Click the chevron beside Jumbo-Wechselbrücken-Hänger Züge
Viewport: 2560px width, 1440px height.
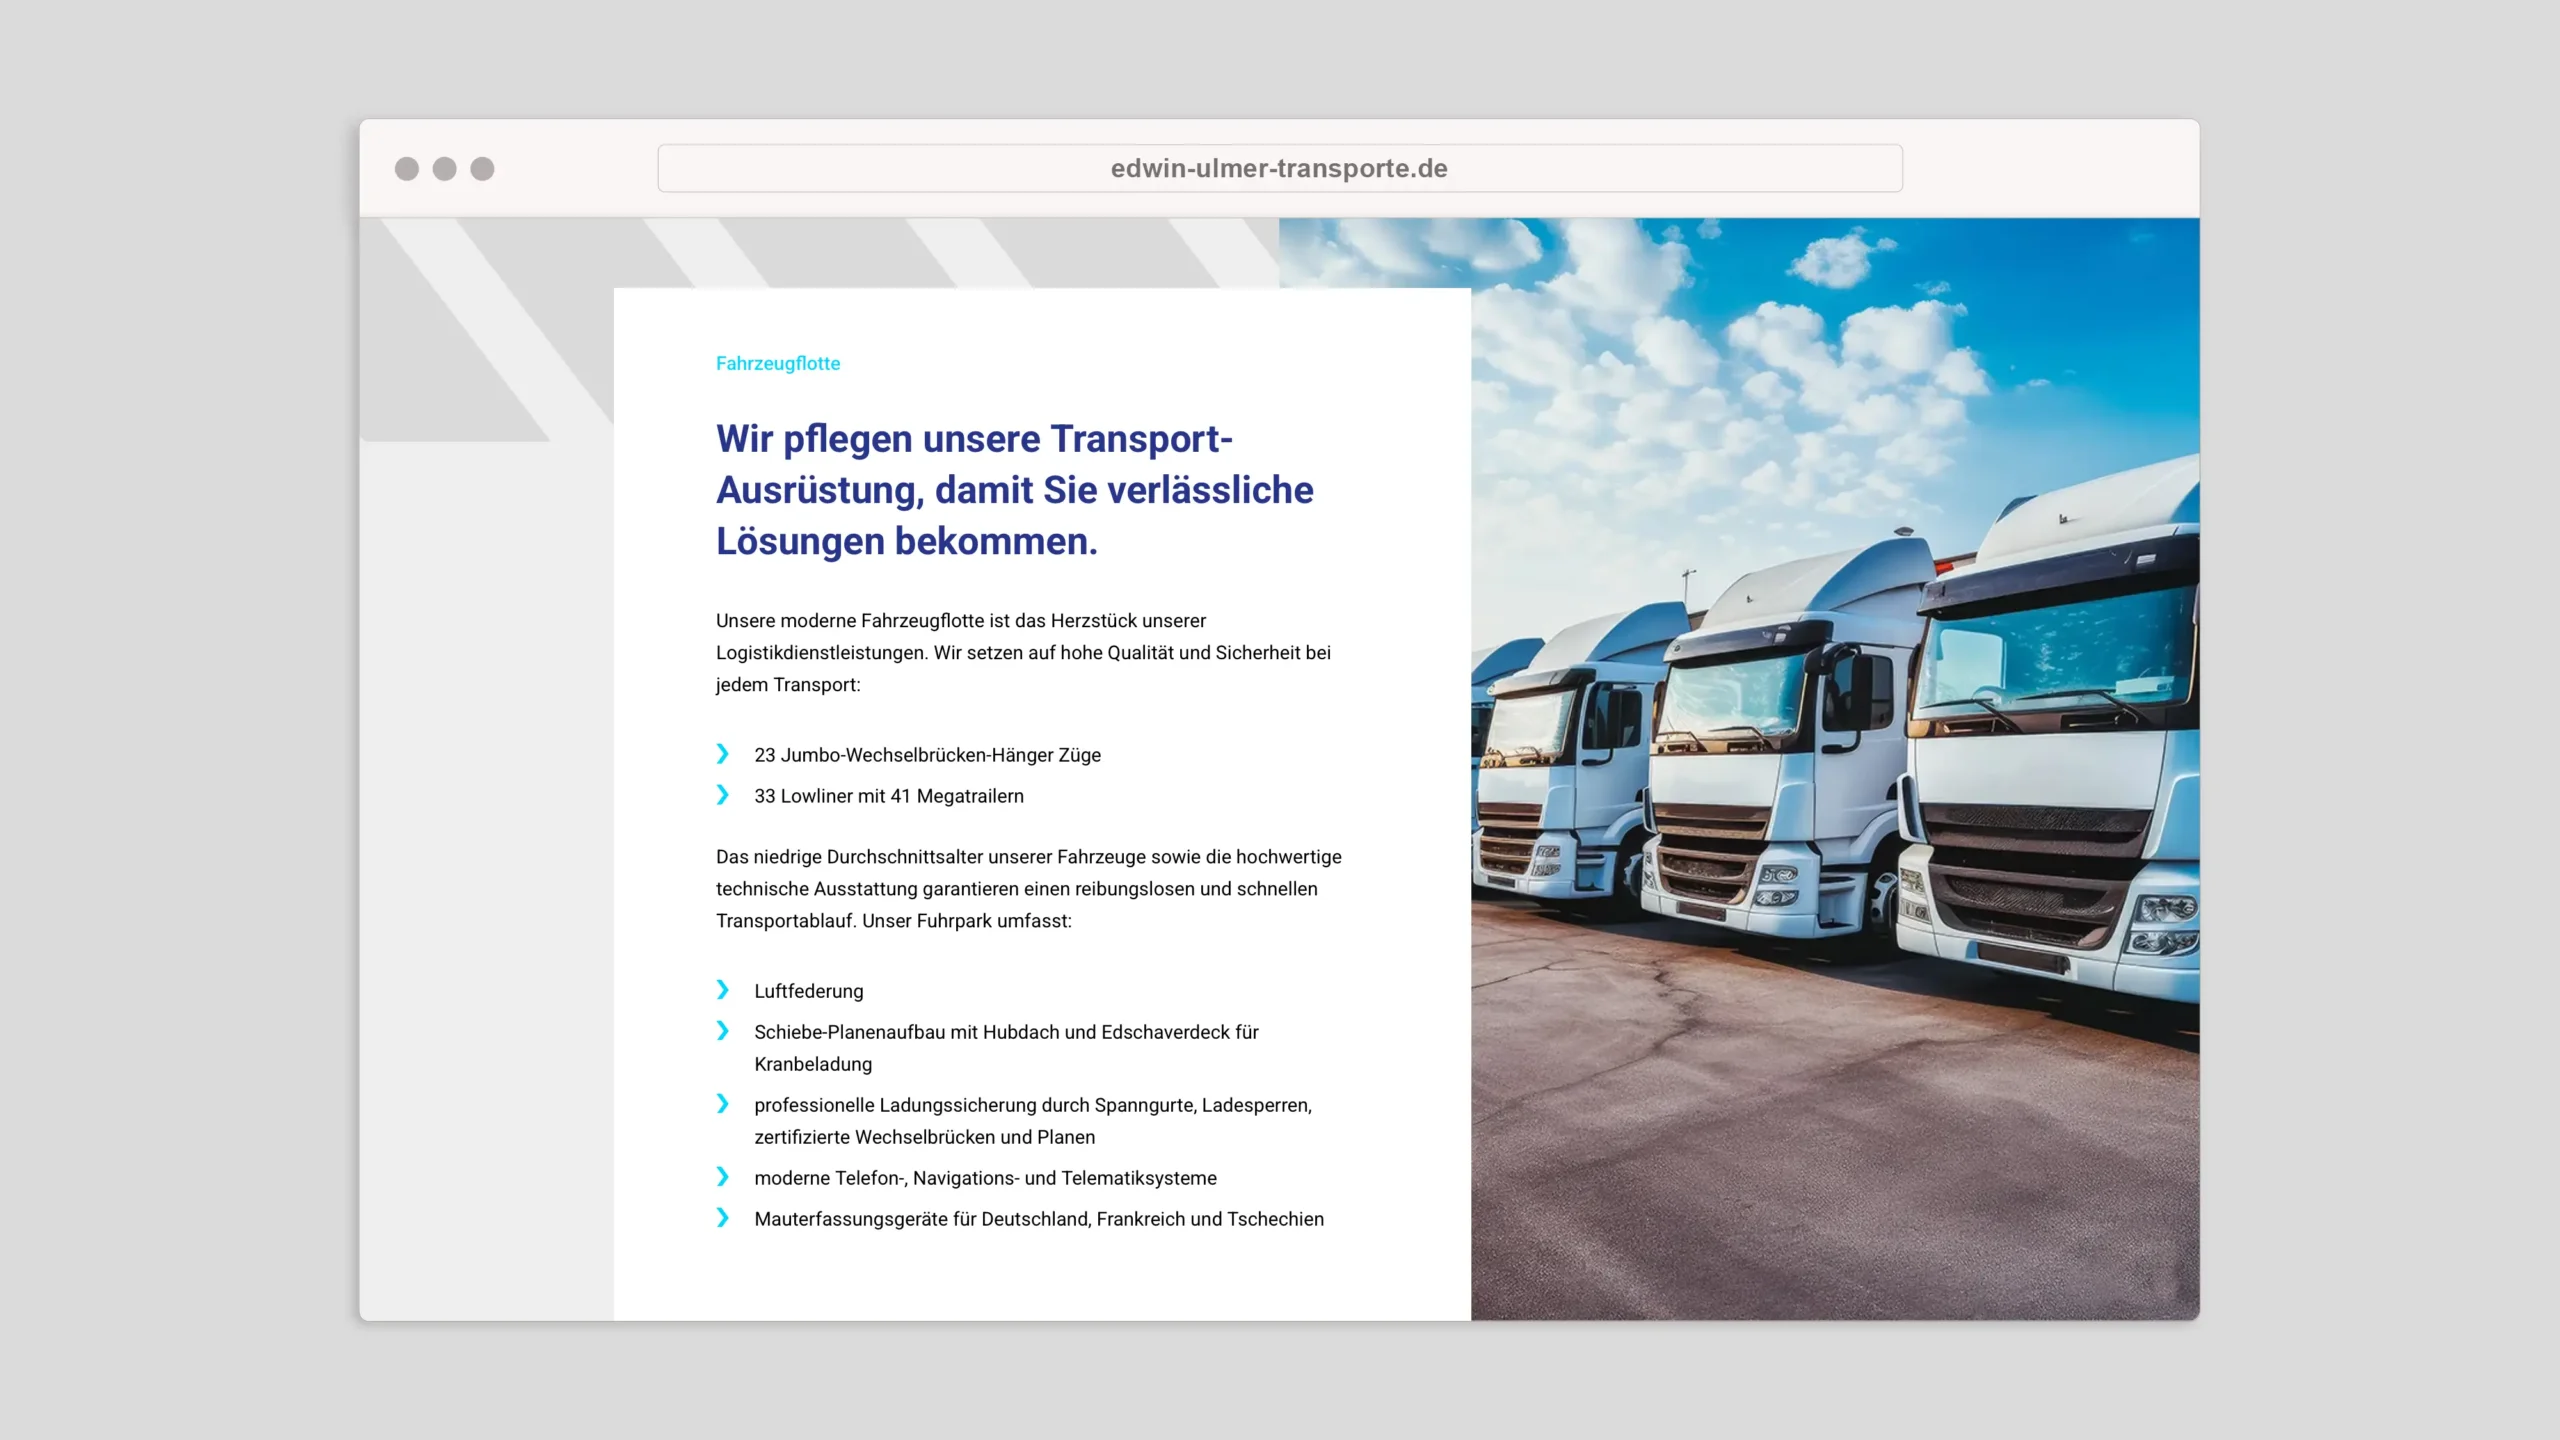point(723,754)
